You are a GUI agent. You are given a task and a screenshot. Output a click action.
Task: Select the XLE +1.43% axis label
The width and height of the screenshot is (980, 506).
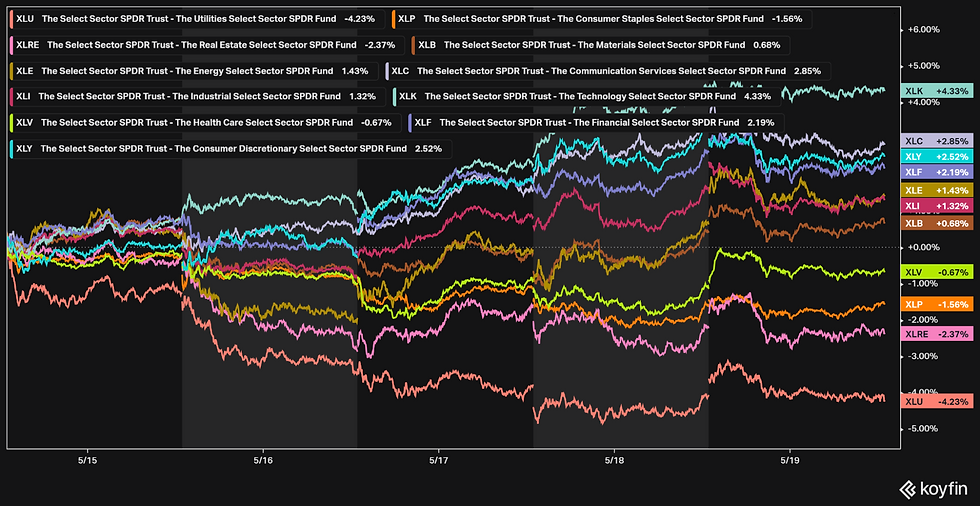937,190
